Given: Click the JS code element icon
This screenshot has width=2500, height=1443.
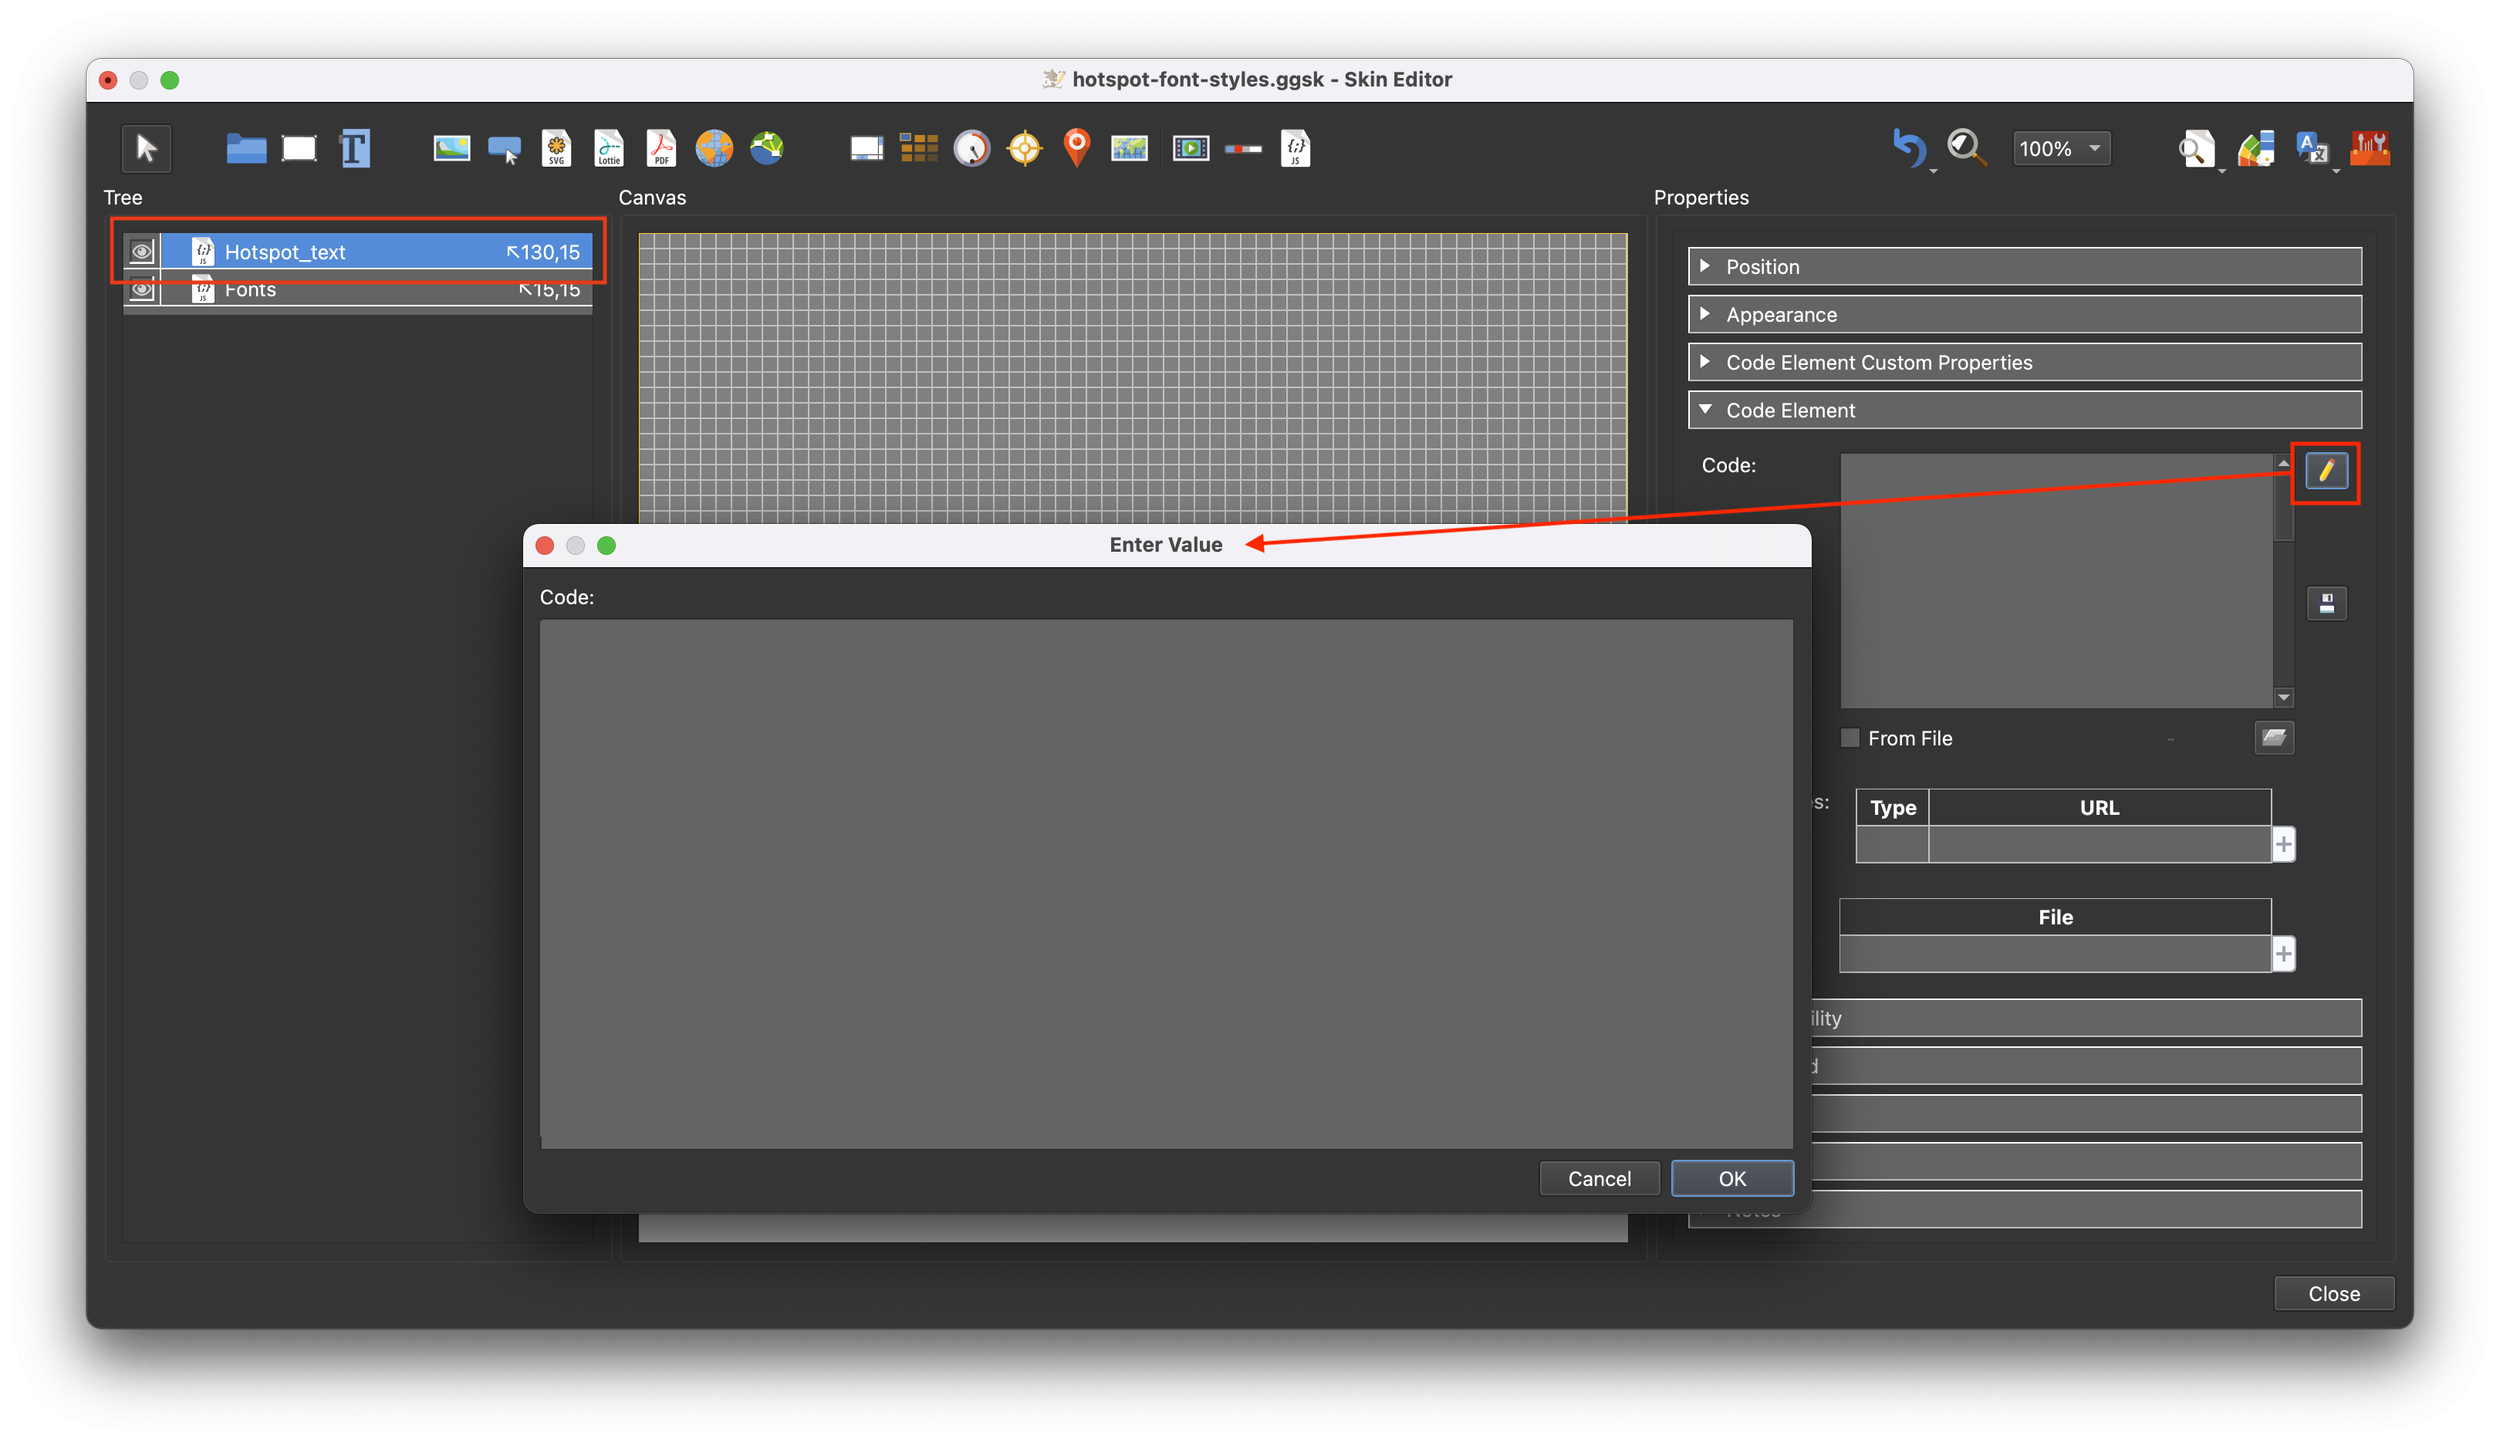Looking at the screenshot, I should (x=1295, y=149).
